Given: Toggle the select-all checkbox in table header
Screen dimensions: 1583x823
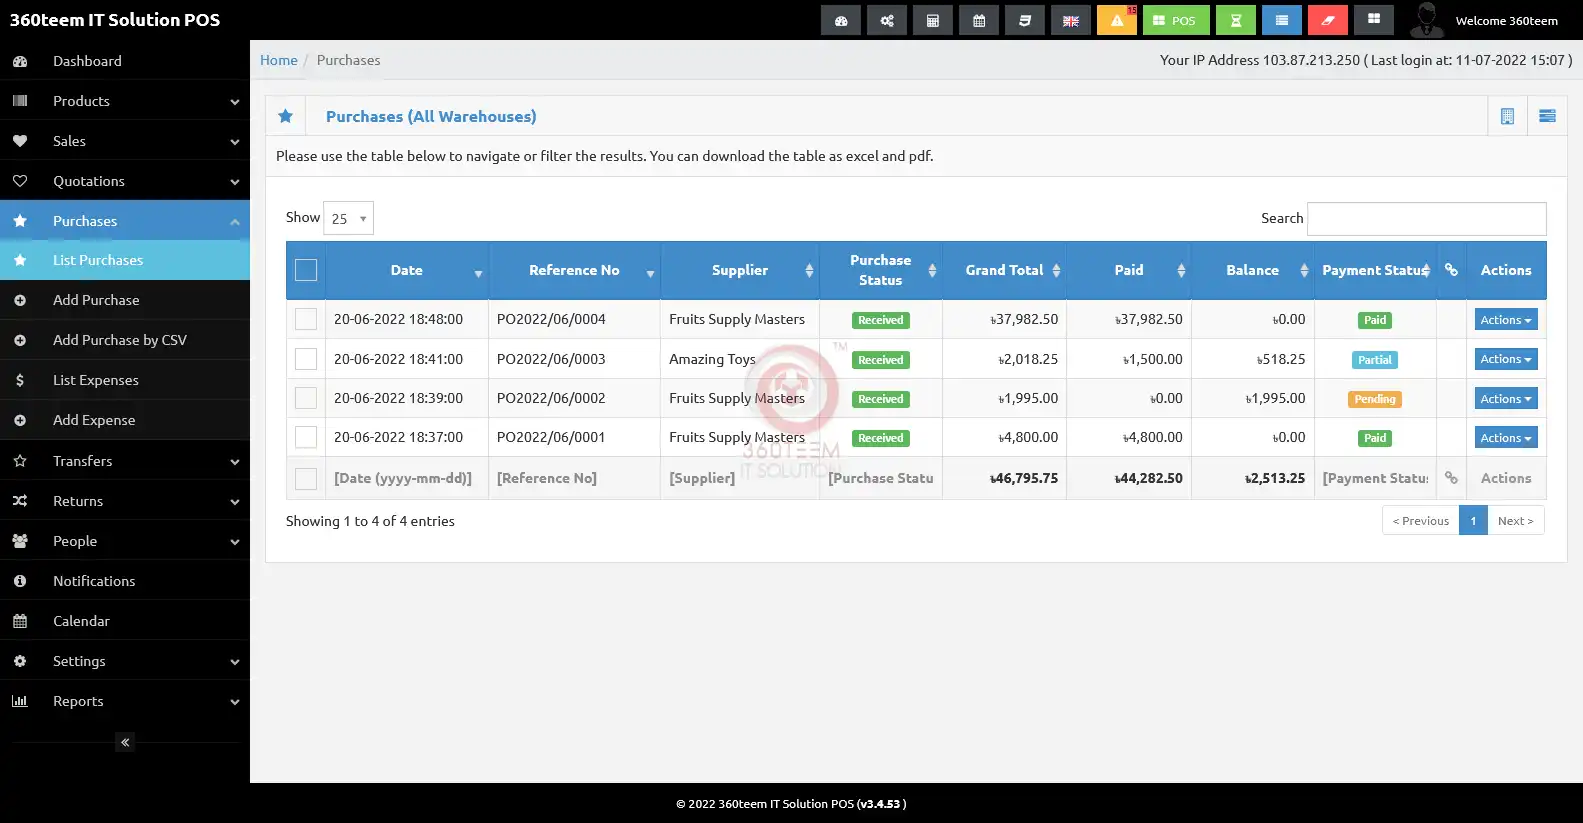Looking at the screenshot, I should pos(306,270).
